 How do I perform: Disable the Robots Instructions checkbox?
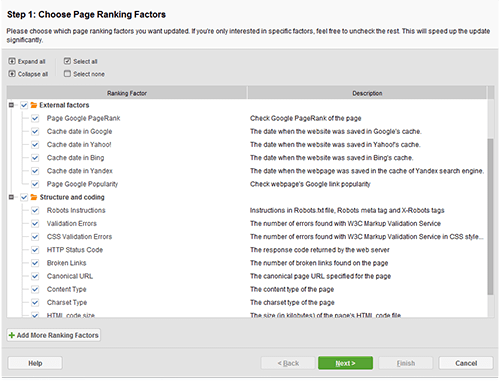click(35, 210)
